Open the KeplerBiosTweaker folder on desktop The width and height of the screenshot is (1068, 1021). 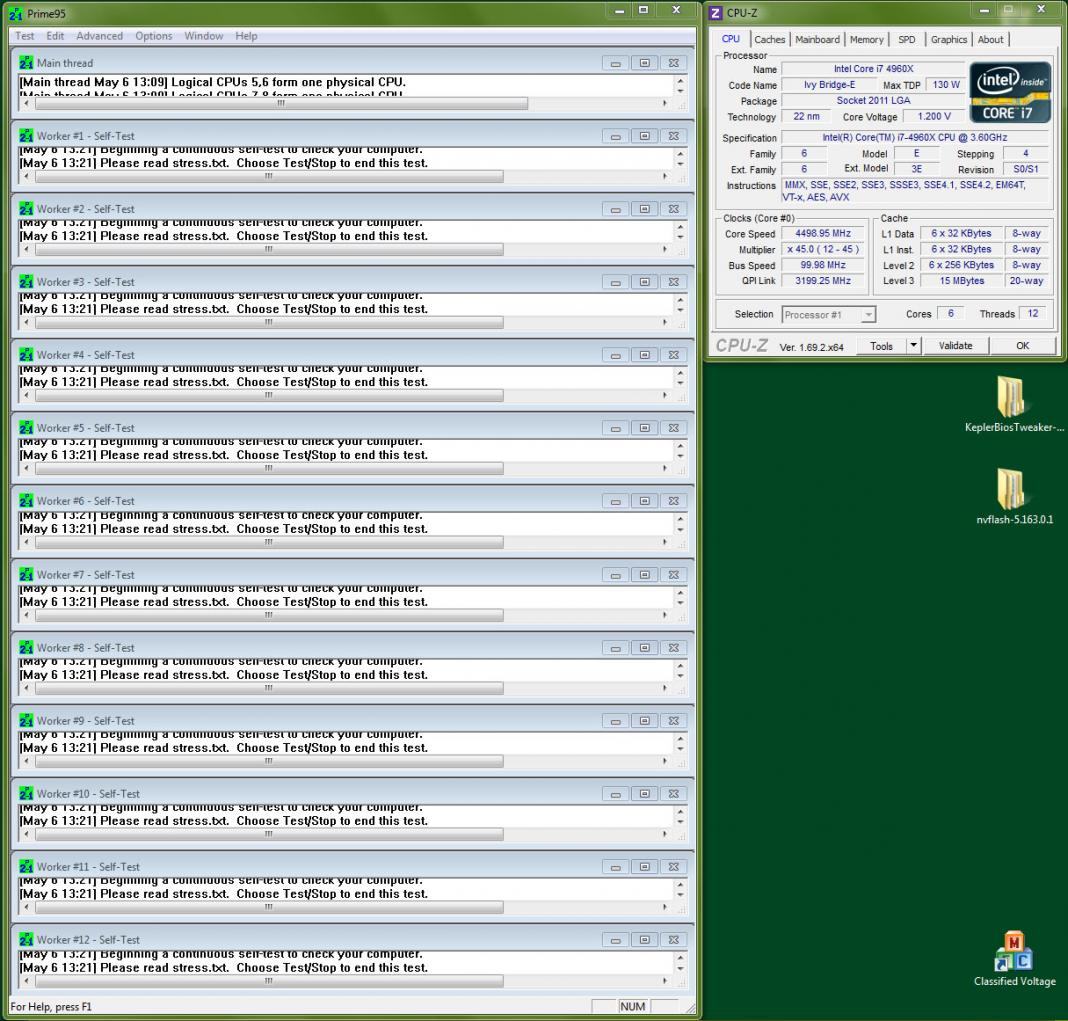(x=1013, y=405)
